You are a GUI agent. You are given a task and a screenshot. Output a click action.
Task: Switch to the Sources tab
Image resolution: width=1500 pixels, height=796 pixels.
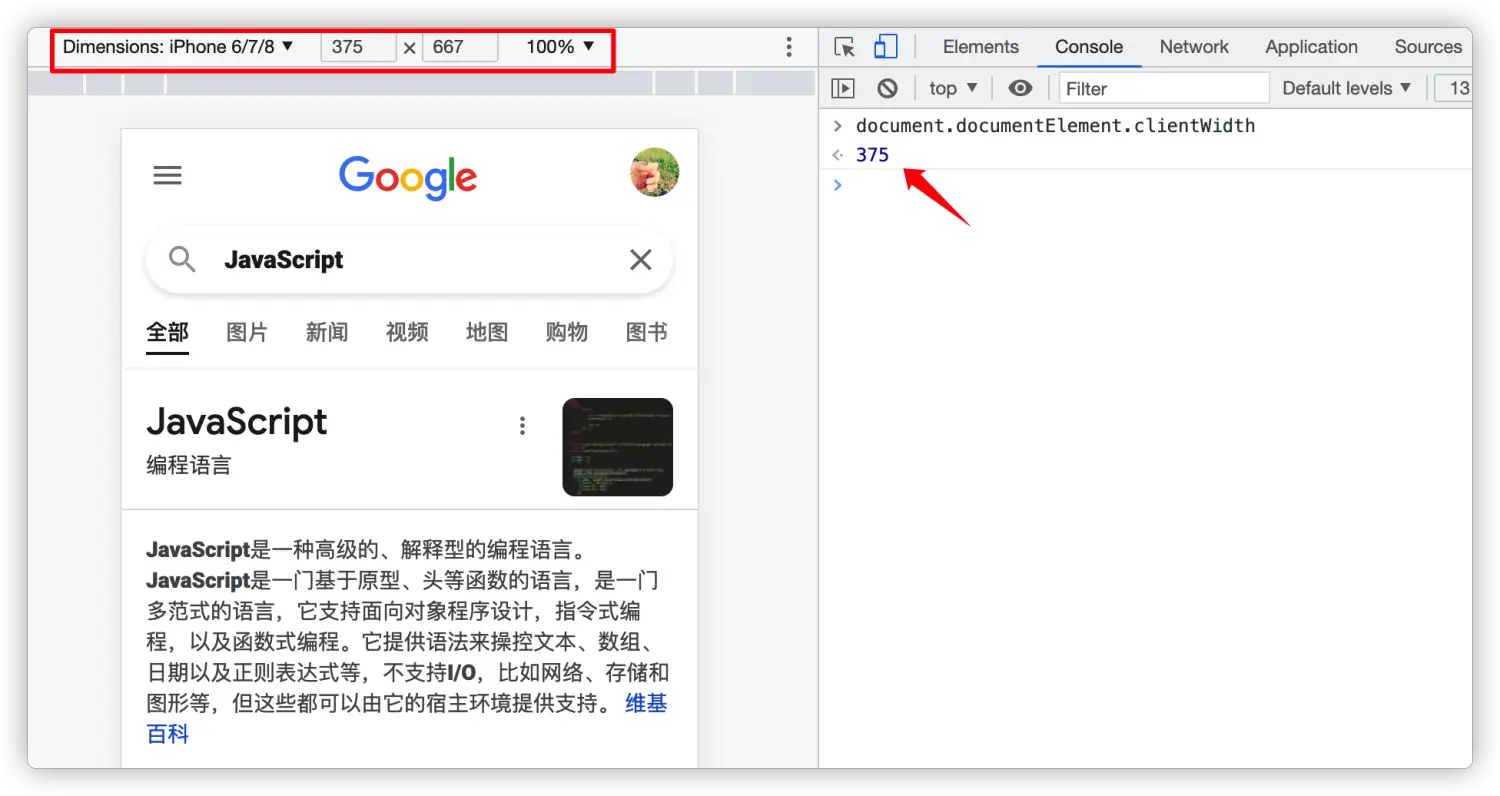coord(1428,47)
